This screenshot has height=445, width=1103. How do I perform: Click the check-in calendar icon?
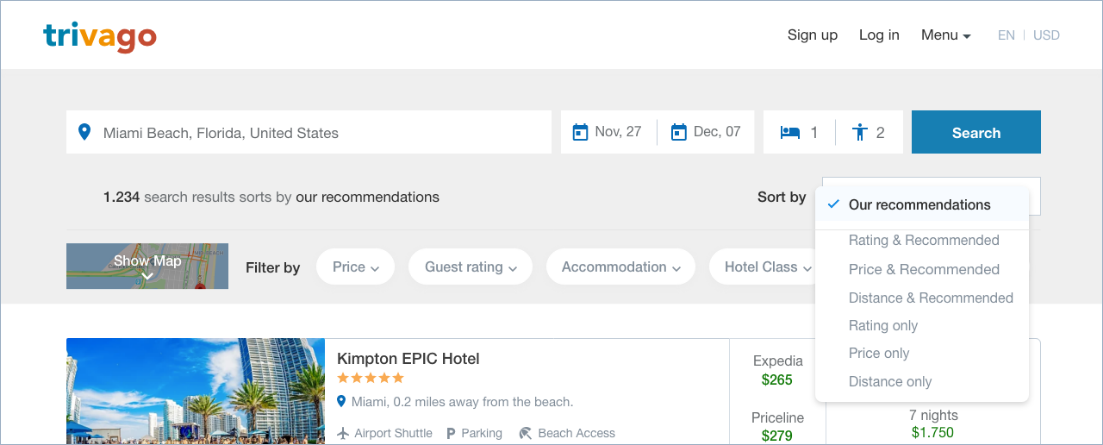click(580, 132)
